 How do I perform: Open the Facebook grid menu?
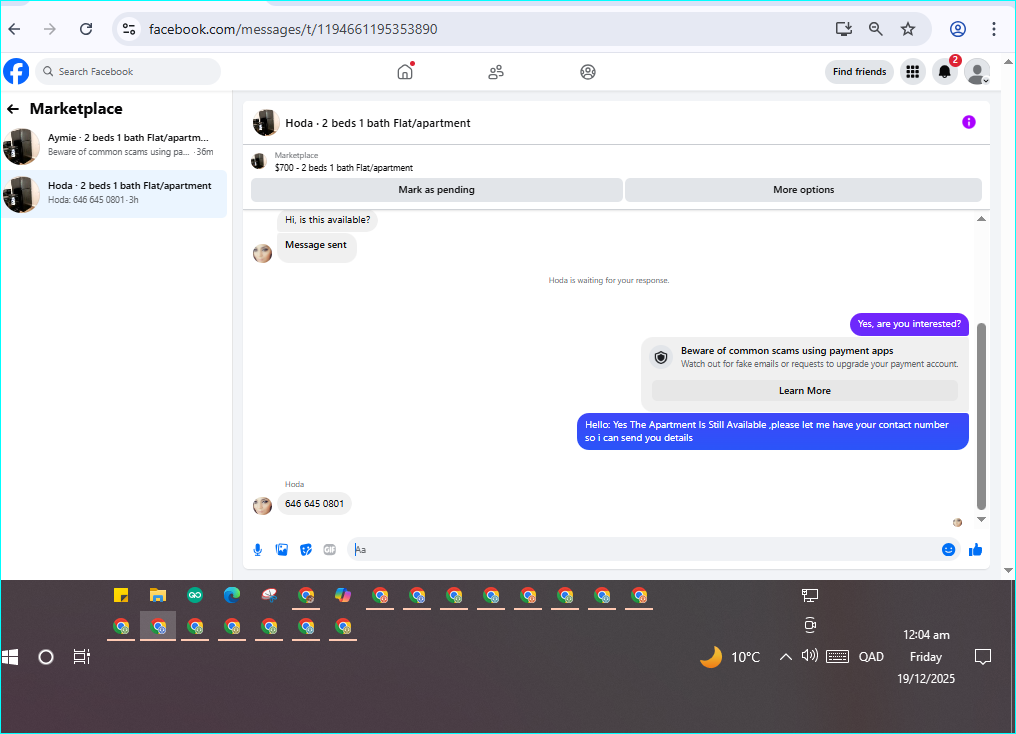pyautogui.click(x=912, y=71)
